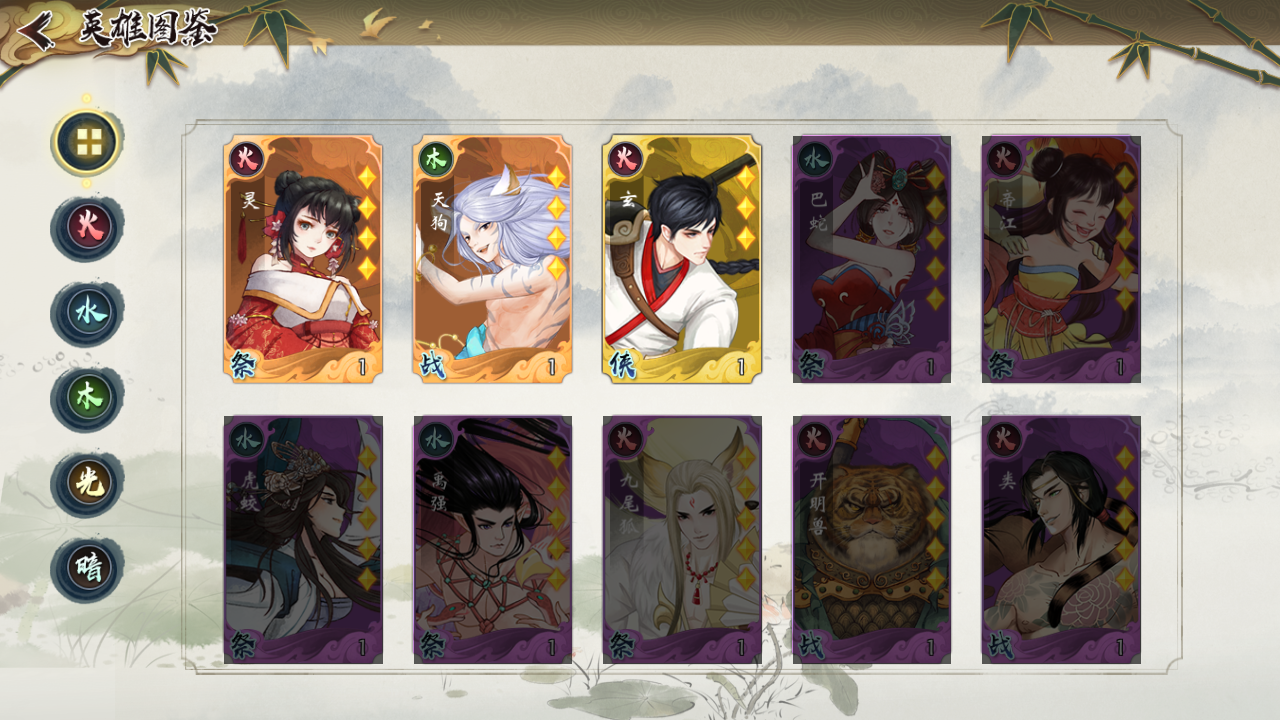Click the fire badge on 灵 card
Image resolution: width=1280 pixels, height=720 pixels.
246,158
